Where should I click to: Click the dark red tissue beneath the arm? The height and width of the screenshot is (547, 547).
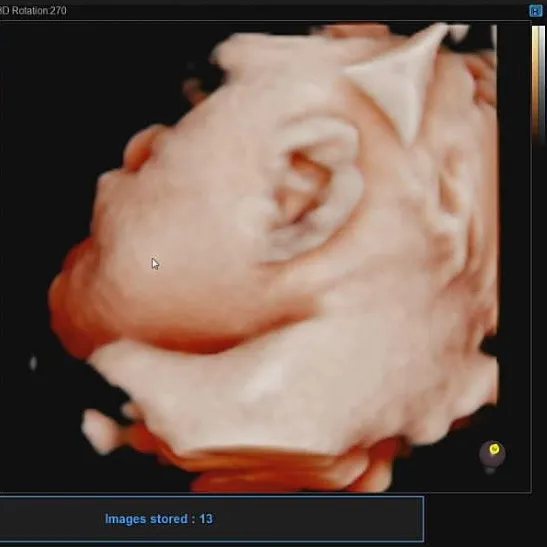tap(279, 471)
